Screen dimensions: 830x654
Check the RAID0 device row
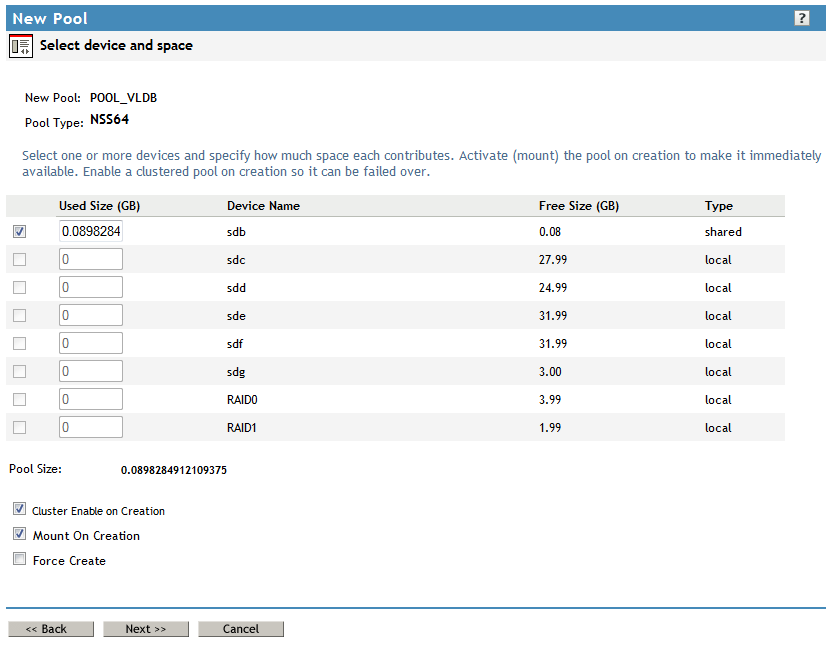point(21,398)
